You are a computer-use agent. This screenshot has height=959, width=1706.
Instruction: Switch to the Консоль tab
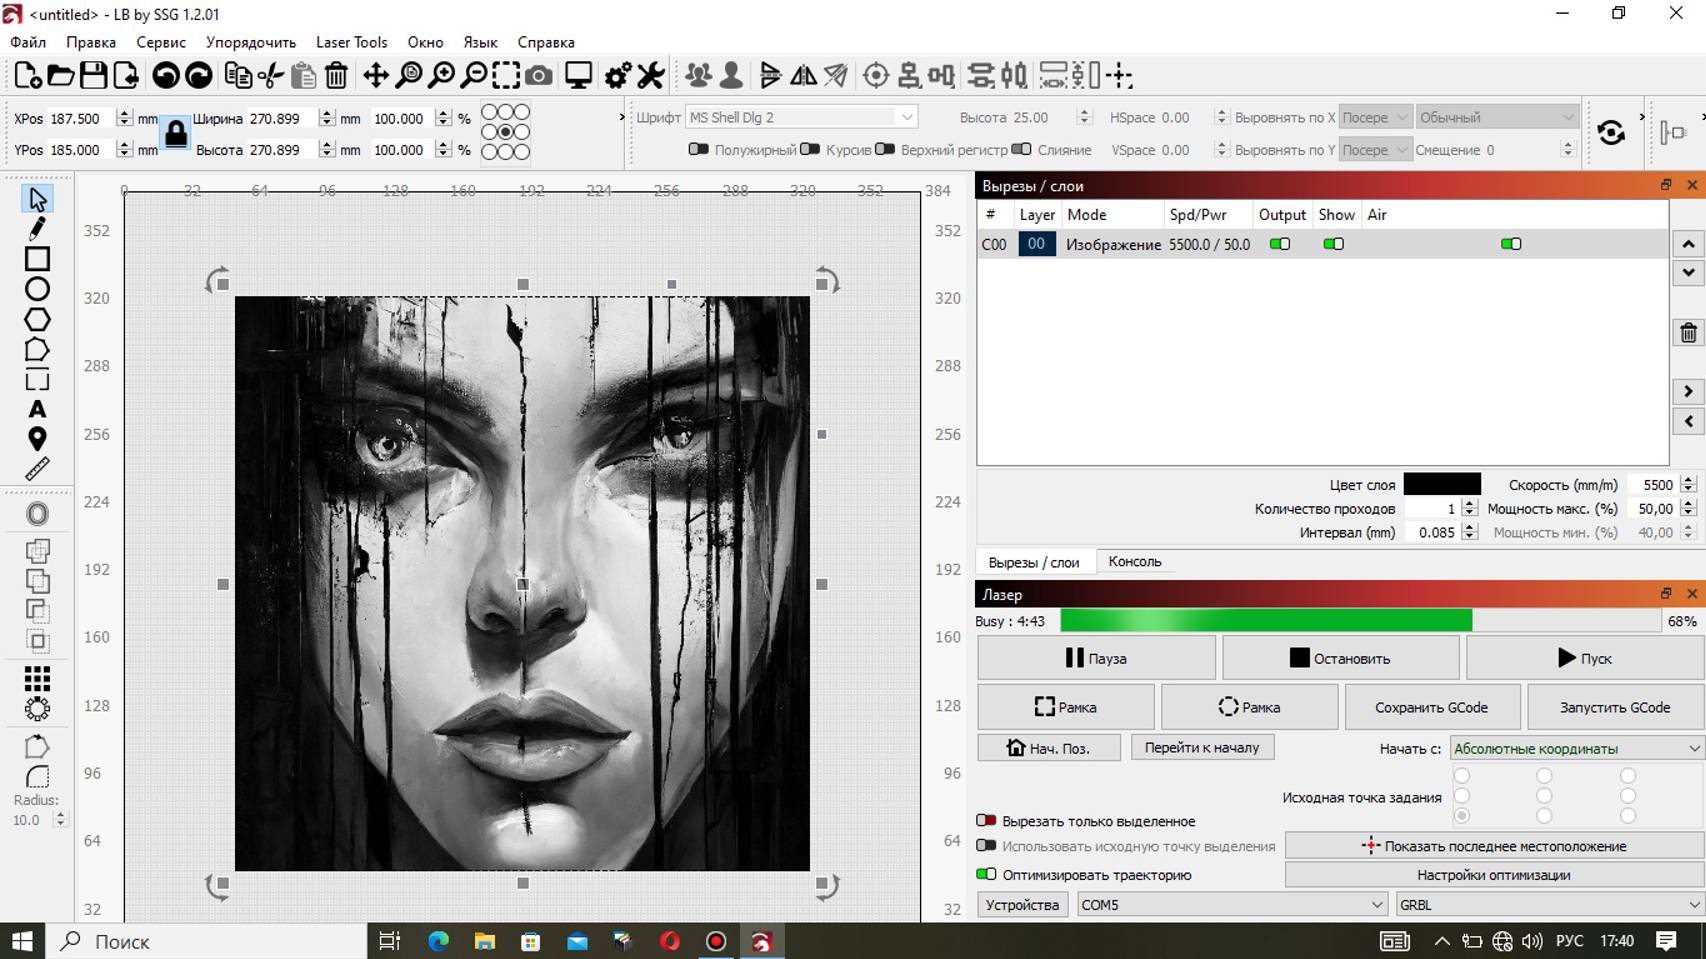(x=1134, y=562)
